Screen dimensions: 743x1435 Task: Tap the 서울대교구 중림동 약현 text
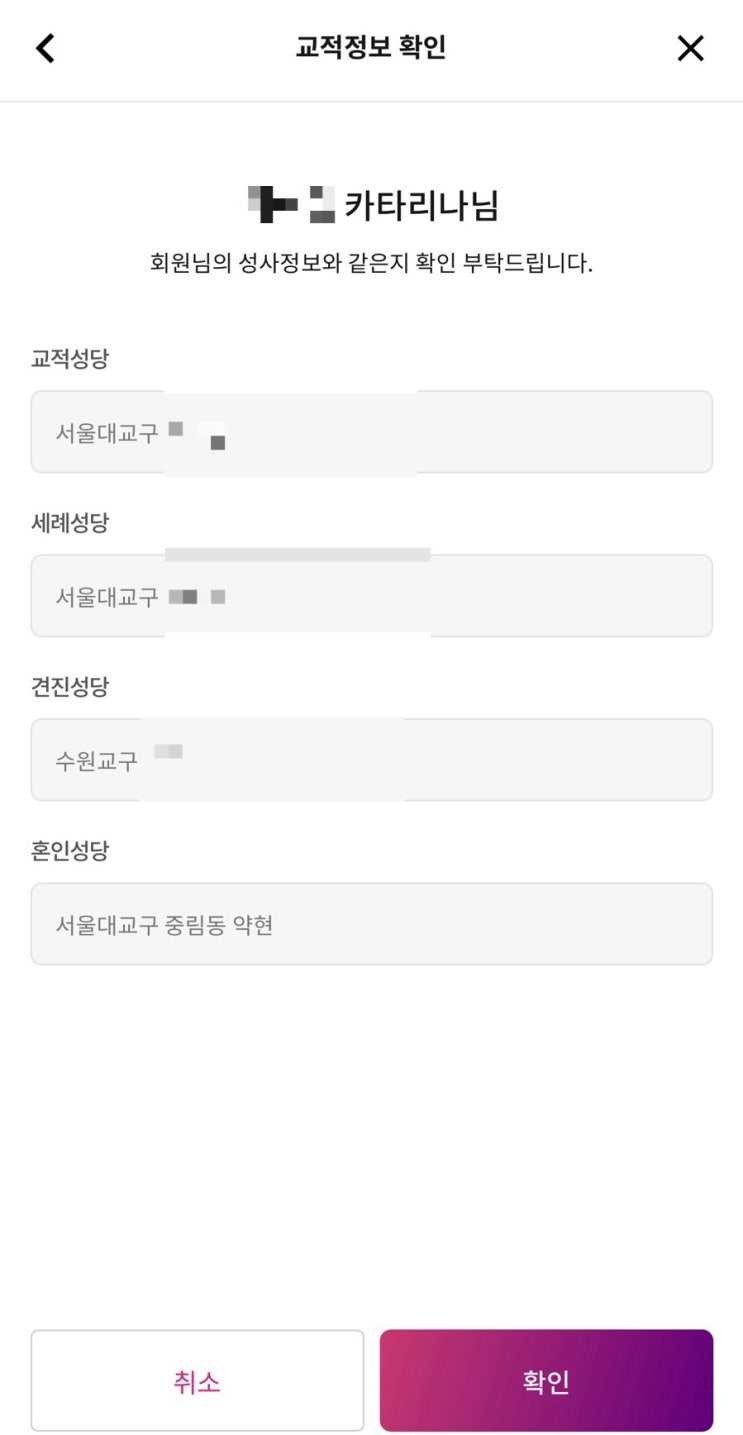[164, 925]
